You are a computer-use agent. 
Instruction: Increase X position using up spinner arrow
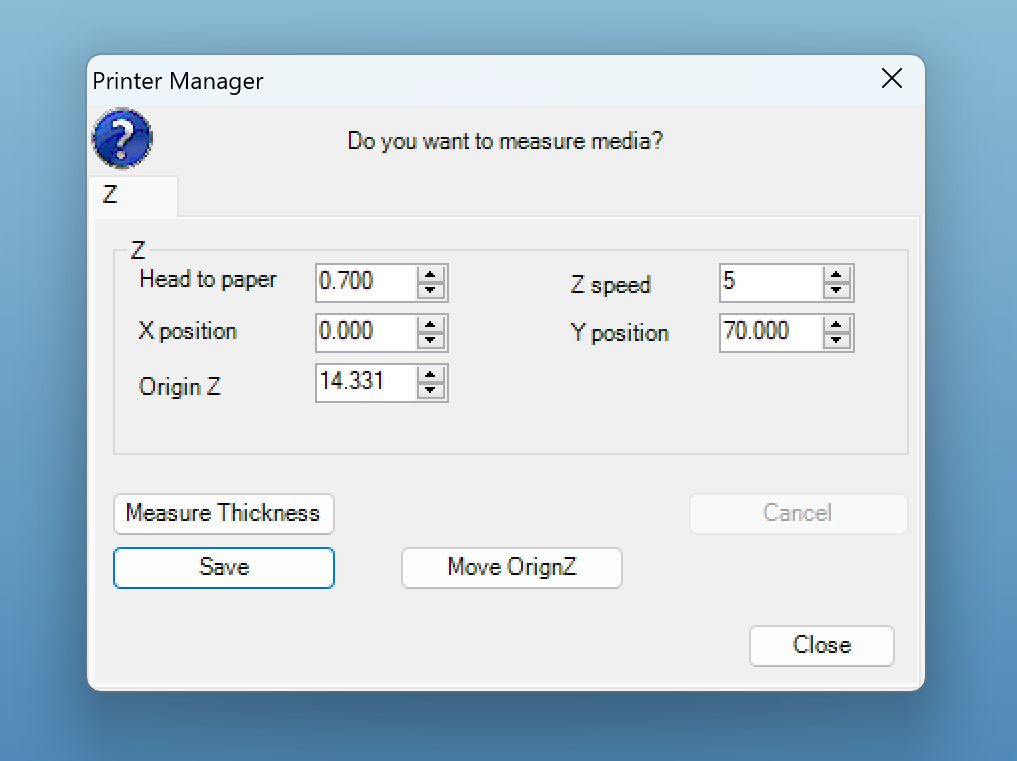[x=431, y=325]
